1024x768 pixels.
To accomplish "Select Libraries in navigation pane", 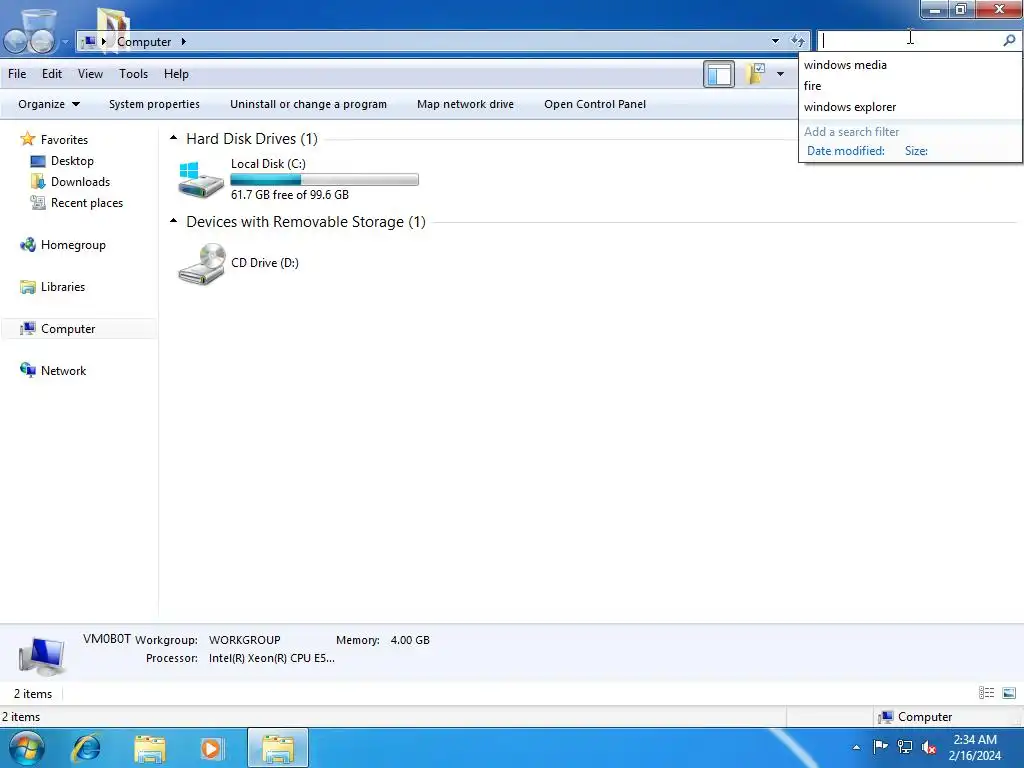I will tap(63, 287).
